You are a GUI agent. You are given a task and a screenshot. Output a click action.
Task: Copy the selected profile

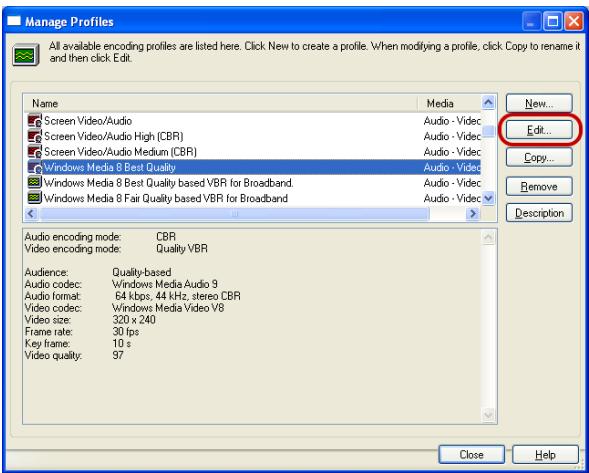(x=539, y=157)
